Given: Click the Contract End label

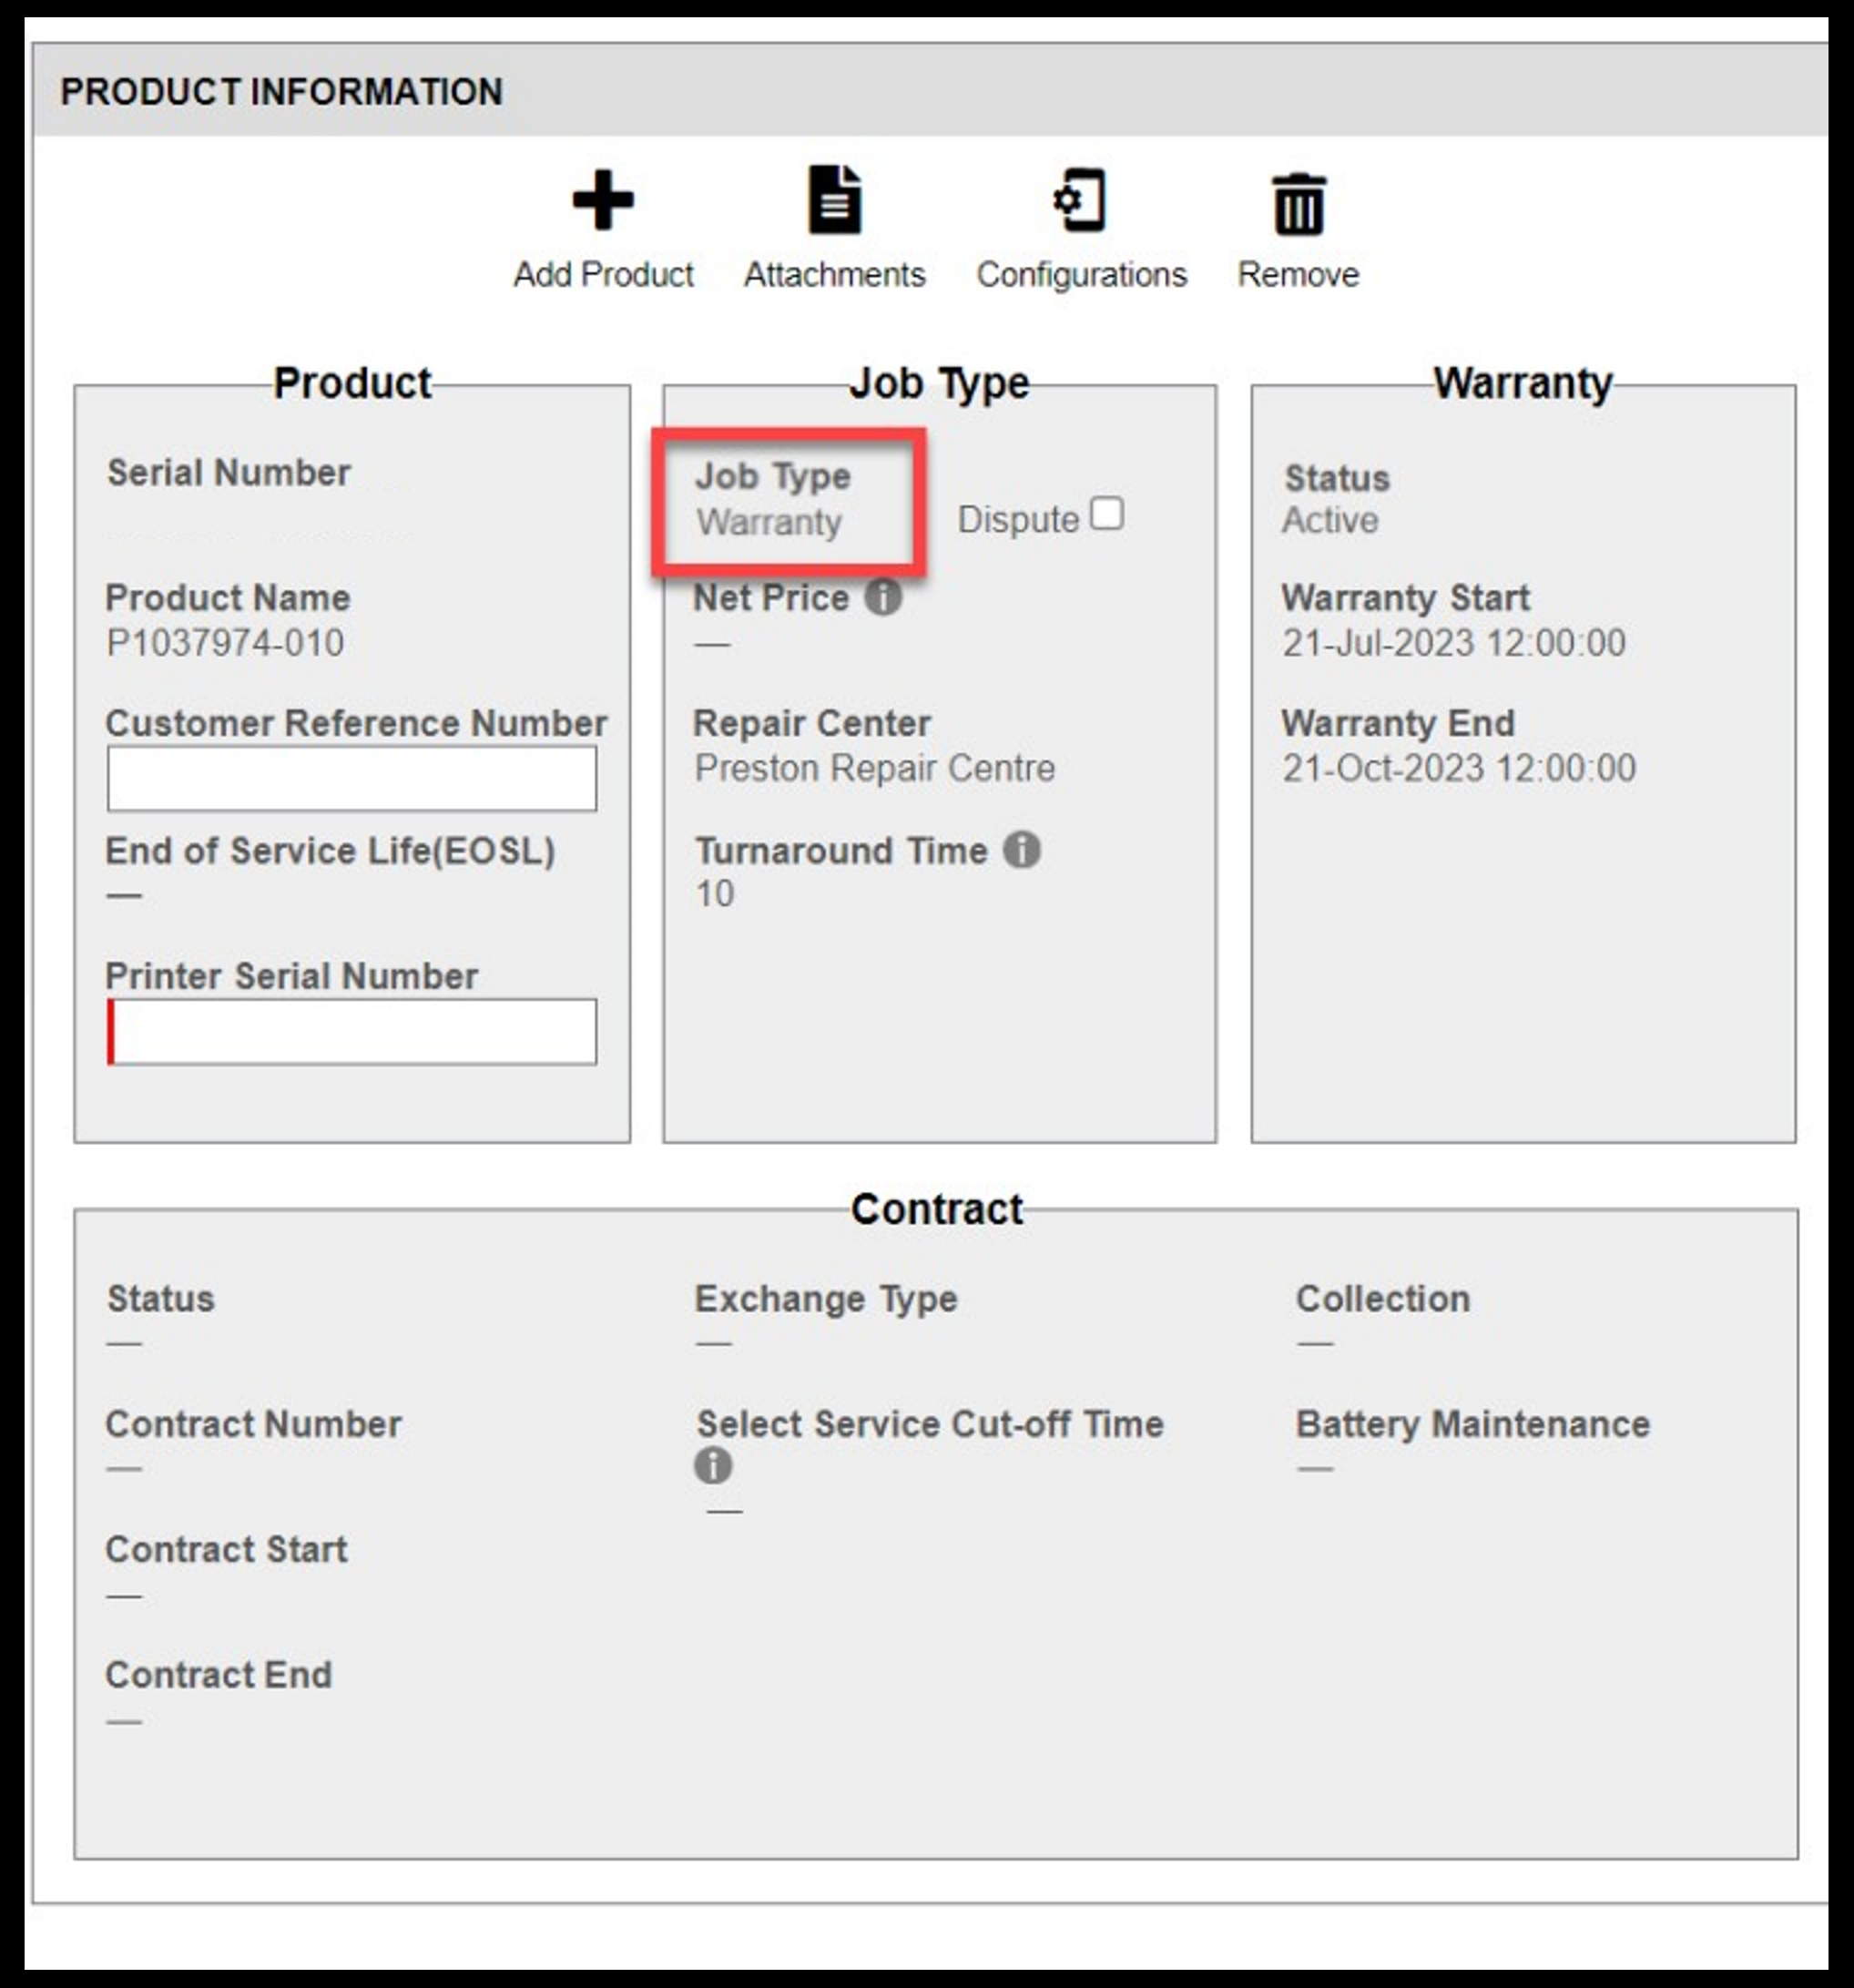Looking at the screenshot, I should pos(219,1675).
